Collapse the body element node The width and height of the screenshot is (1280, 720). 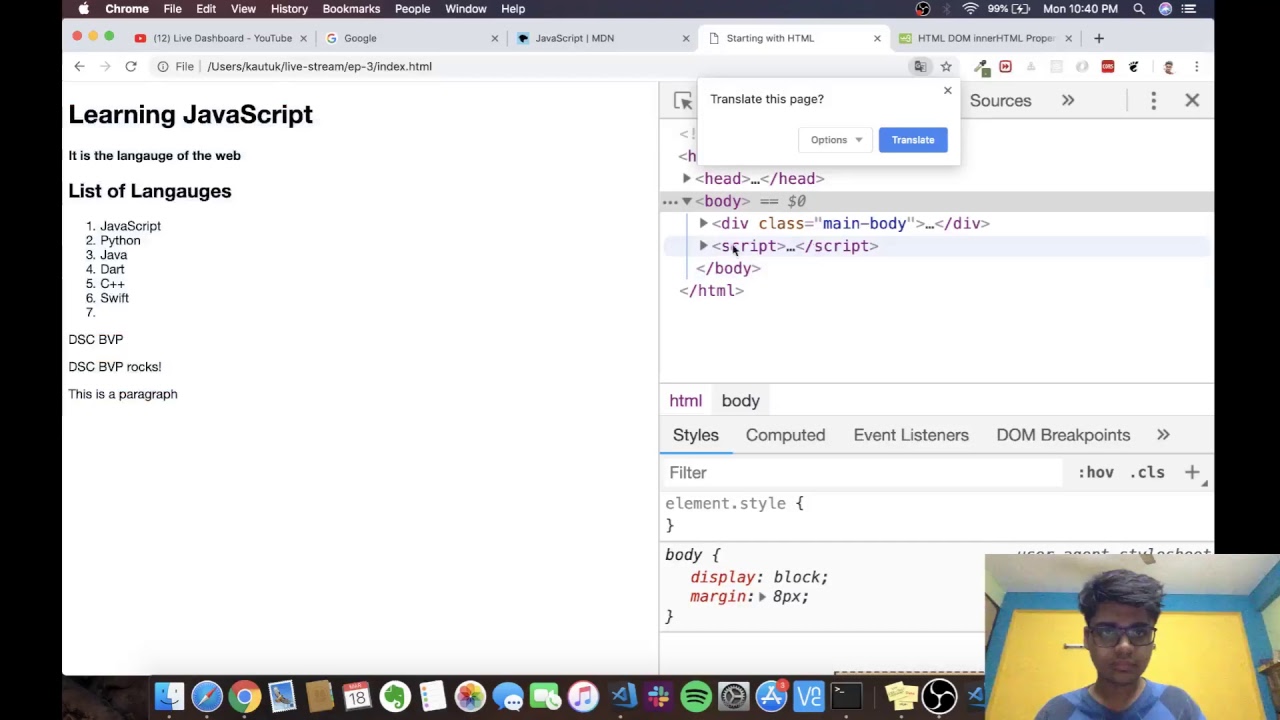687,201
